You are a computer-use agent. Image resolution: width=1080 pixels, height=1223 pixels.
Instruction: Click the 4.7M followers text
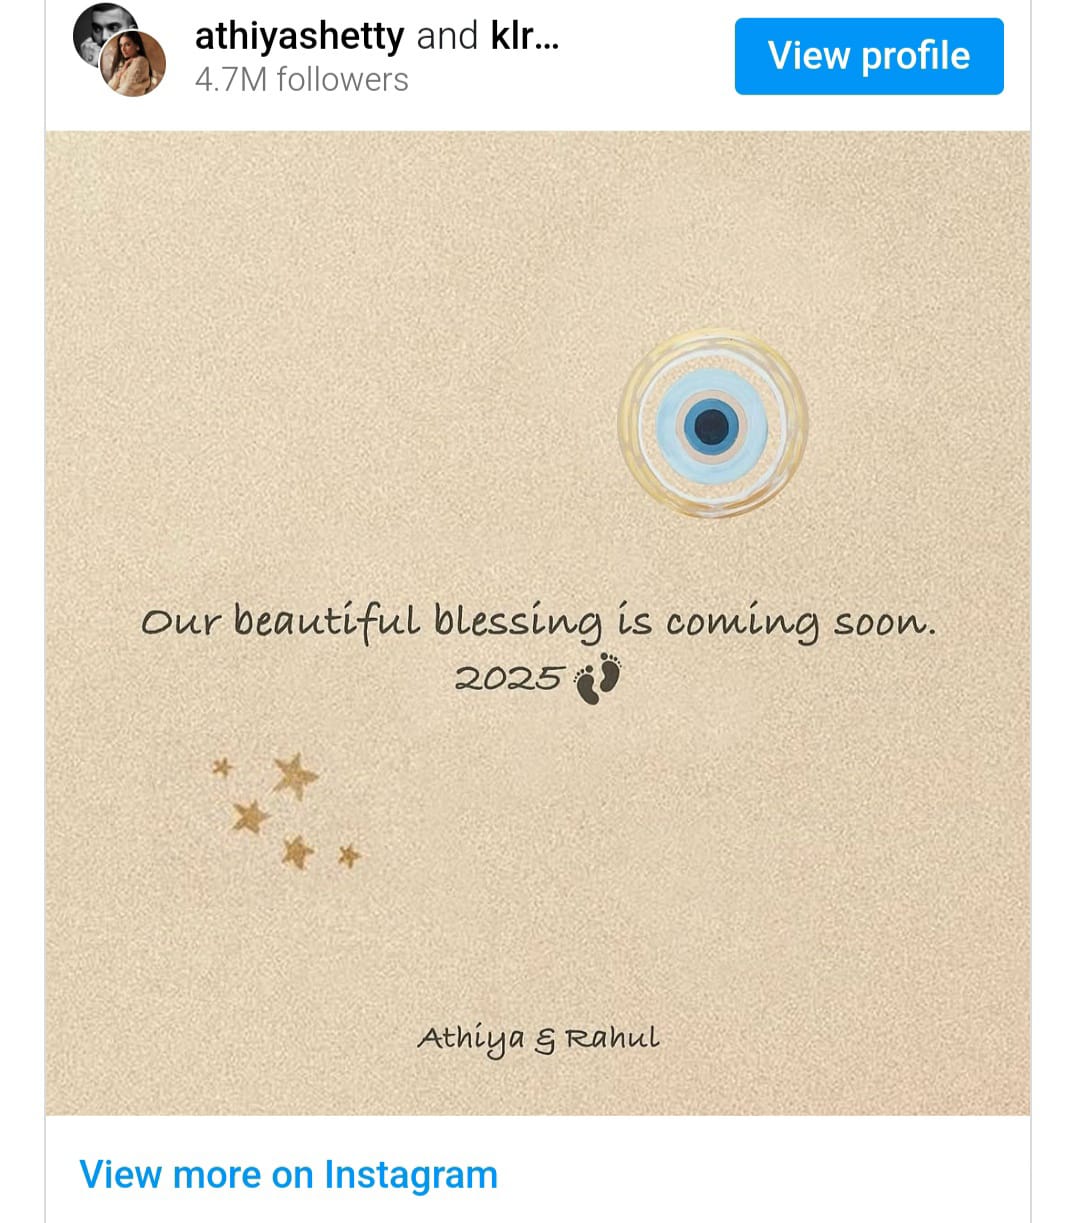(x=301, y=80)
